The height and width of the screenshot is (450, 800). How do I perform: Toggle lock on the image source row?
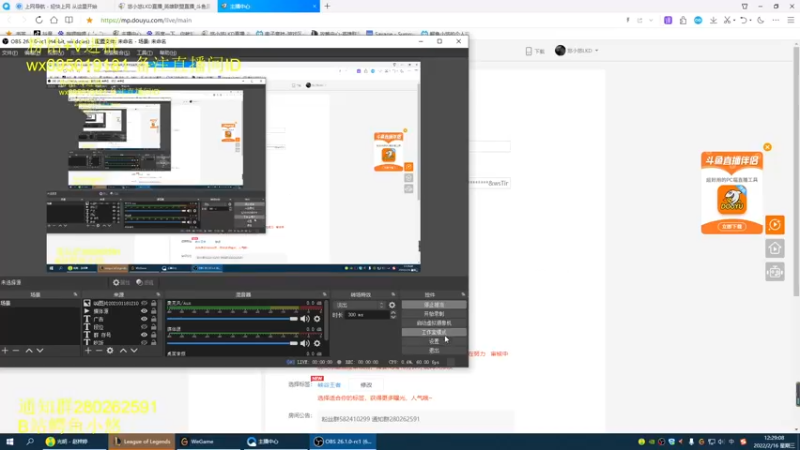(x=154, y=303)
